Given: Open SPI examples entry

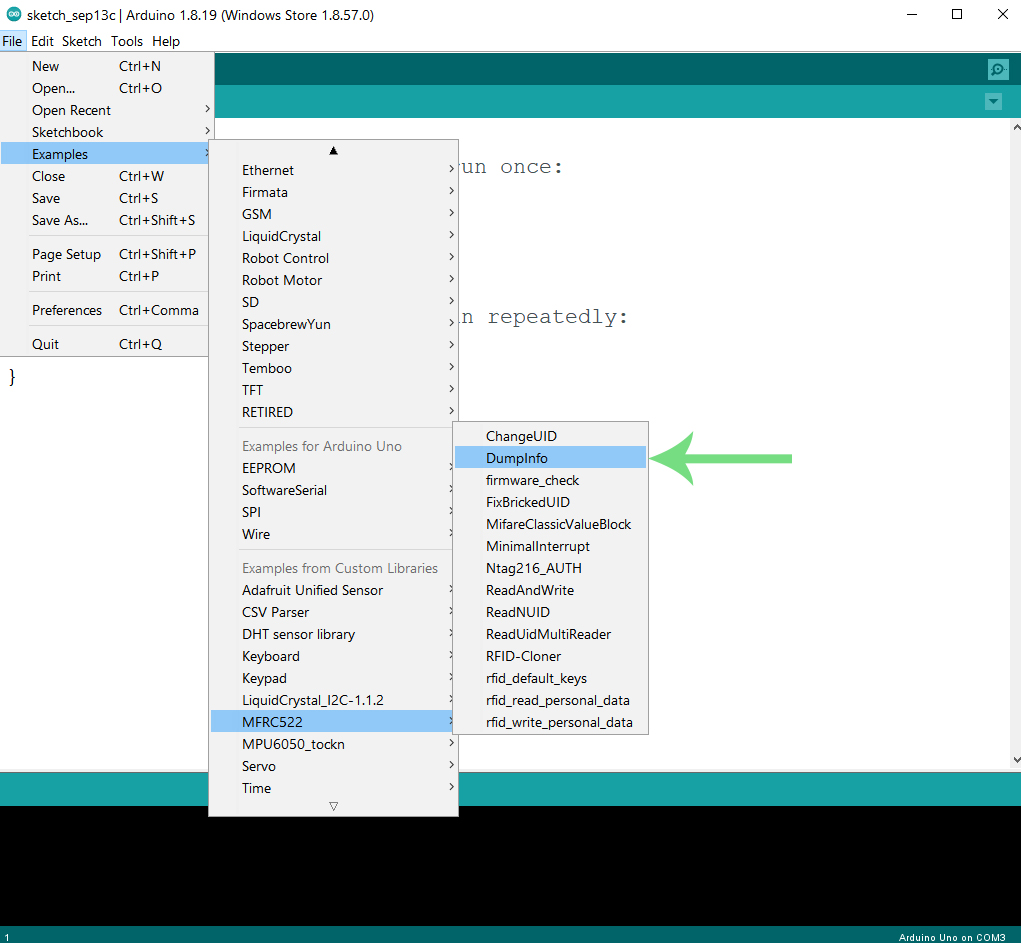Looking at the screenshot, I should click(332, 513).
